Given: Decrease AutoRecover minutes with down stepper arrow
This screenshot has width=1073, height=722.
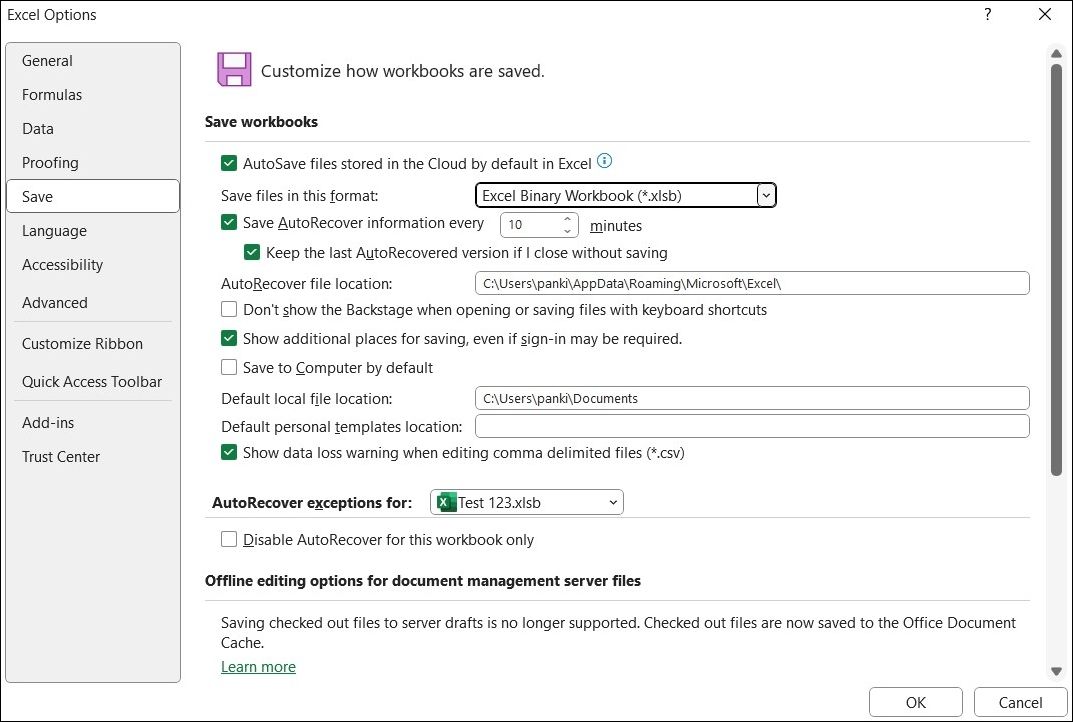Looking at the screenshot, I should tap(568, 230).
